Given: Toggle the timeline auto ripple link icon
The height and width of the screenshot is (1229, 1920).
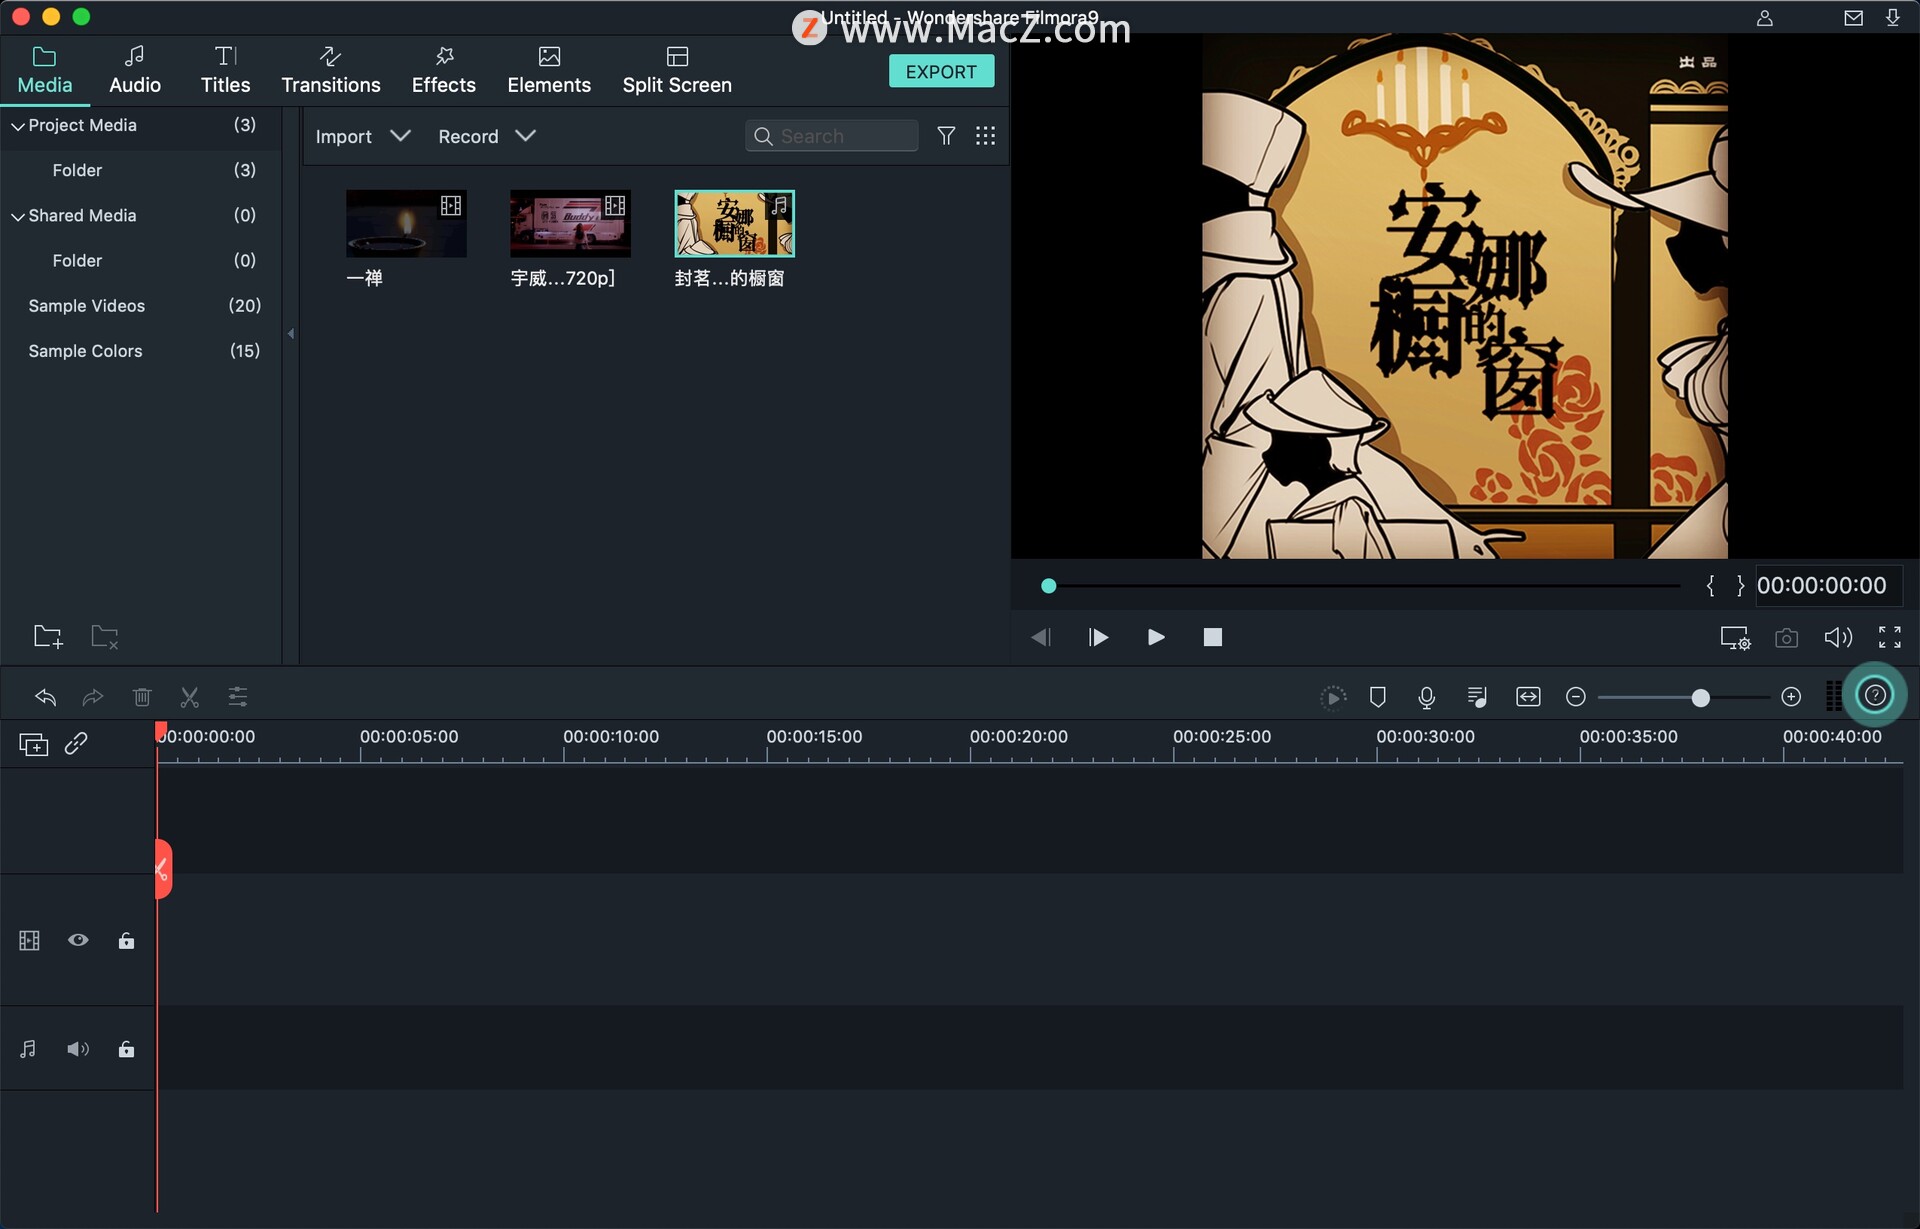Looking at the screenshot, I should click(x=77, y=744).
